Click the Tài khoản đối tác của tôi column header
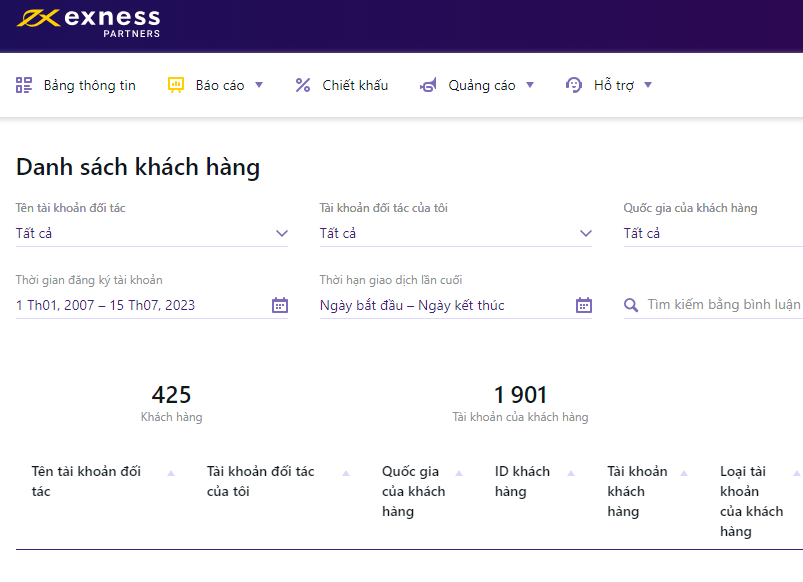Image resolution: width=803 pixels, height=582 pixels. pos(261,482)
